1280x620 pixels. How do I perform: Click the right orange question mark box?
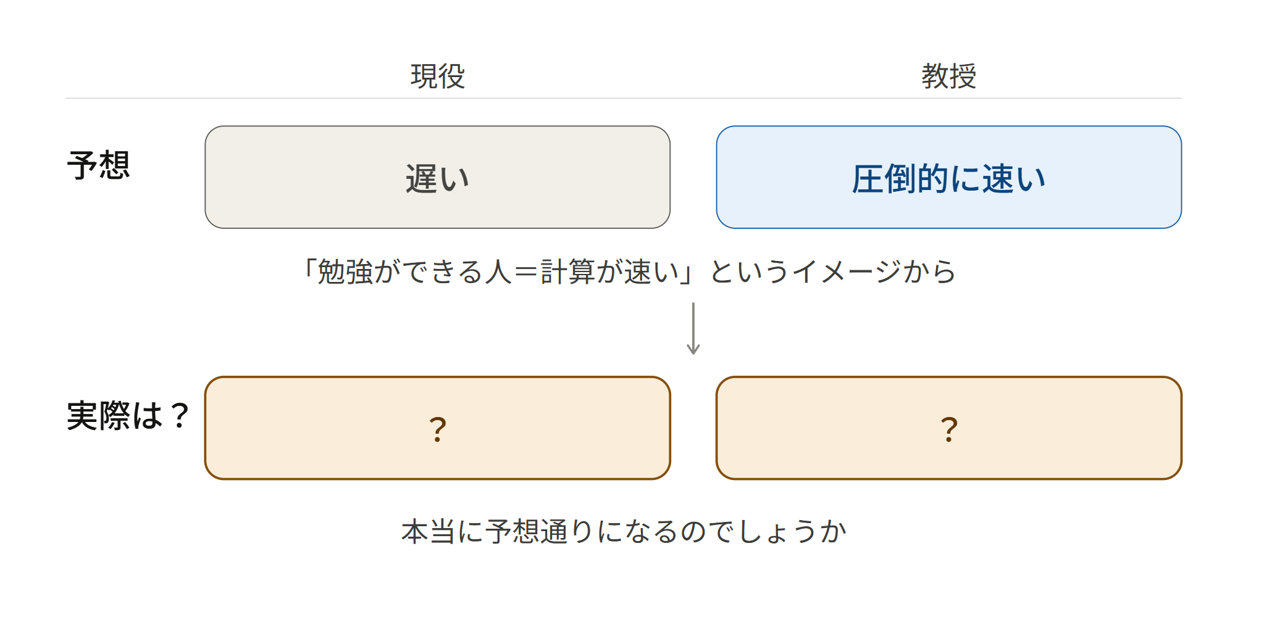pos(949,428)
